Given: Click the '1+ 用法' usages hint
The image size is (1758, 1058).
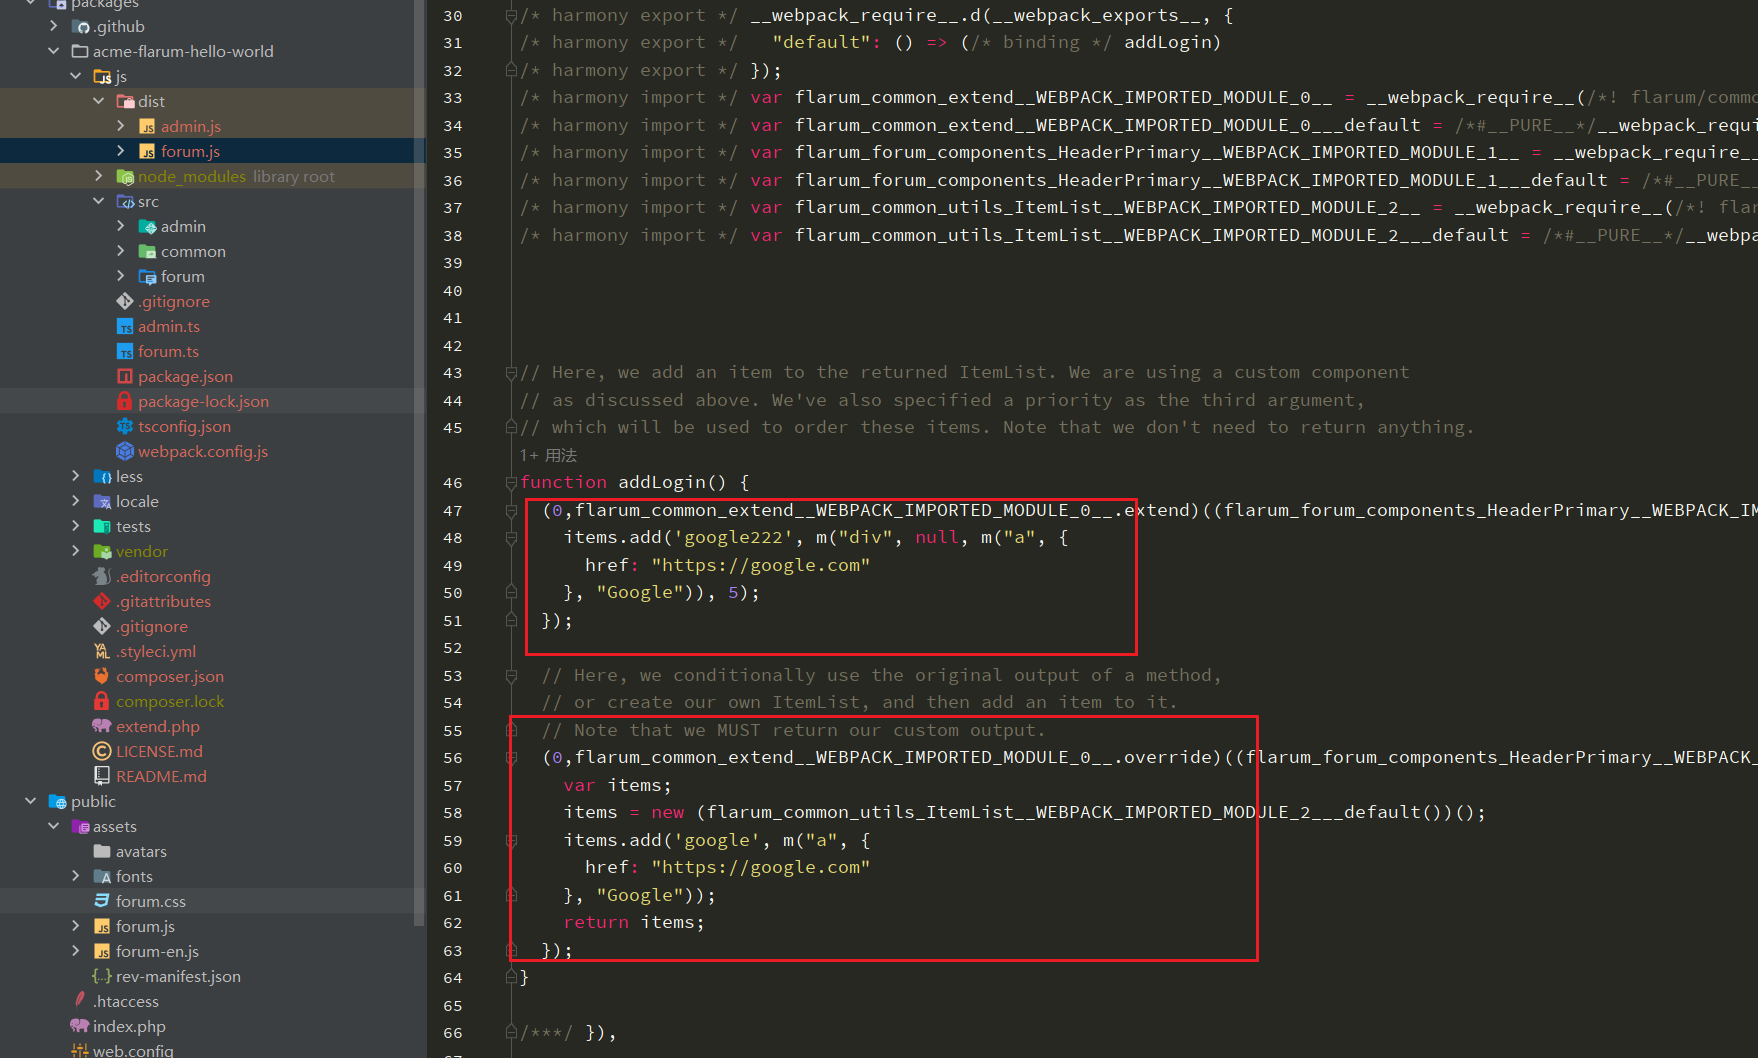Looking at the screenshot, I should tap(548, 455).
